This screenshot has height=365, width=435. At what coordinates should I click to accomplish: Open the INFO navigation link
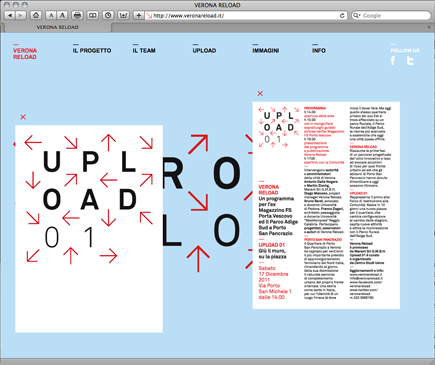pyautogui.click(x=319, y=51)
